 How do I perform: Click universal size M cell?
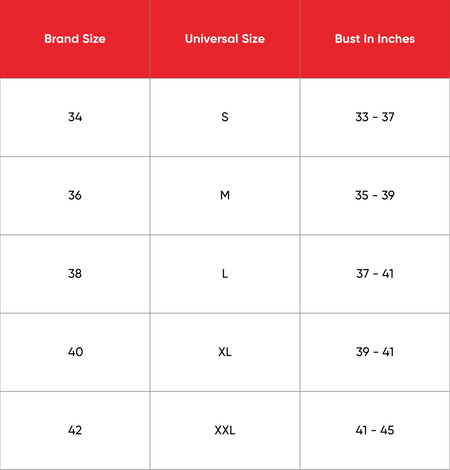[225, 196]
